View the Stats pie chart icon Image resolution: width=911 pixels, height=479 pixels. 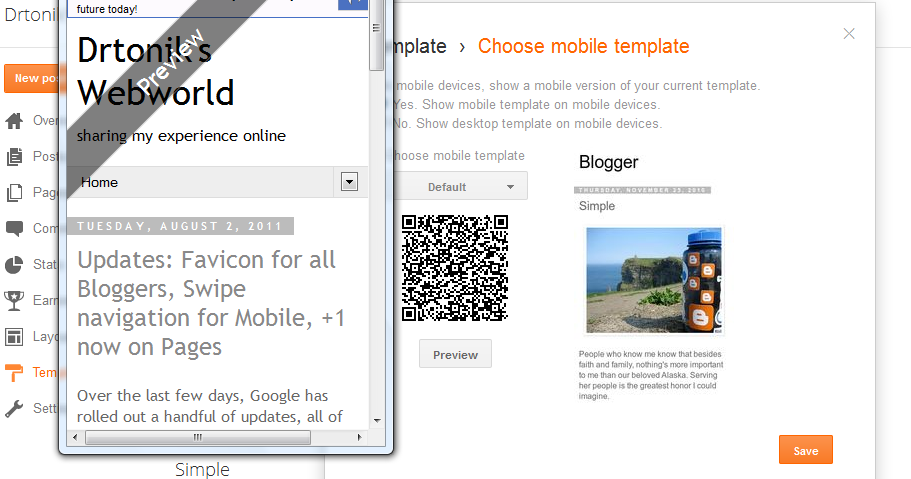(x=15, y=264)
